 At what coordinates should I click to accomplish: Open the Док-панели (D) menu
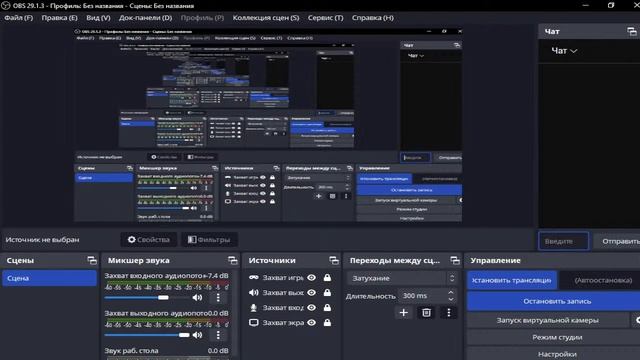pyautogui.click(x=145, y=18)
